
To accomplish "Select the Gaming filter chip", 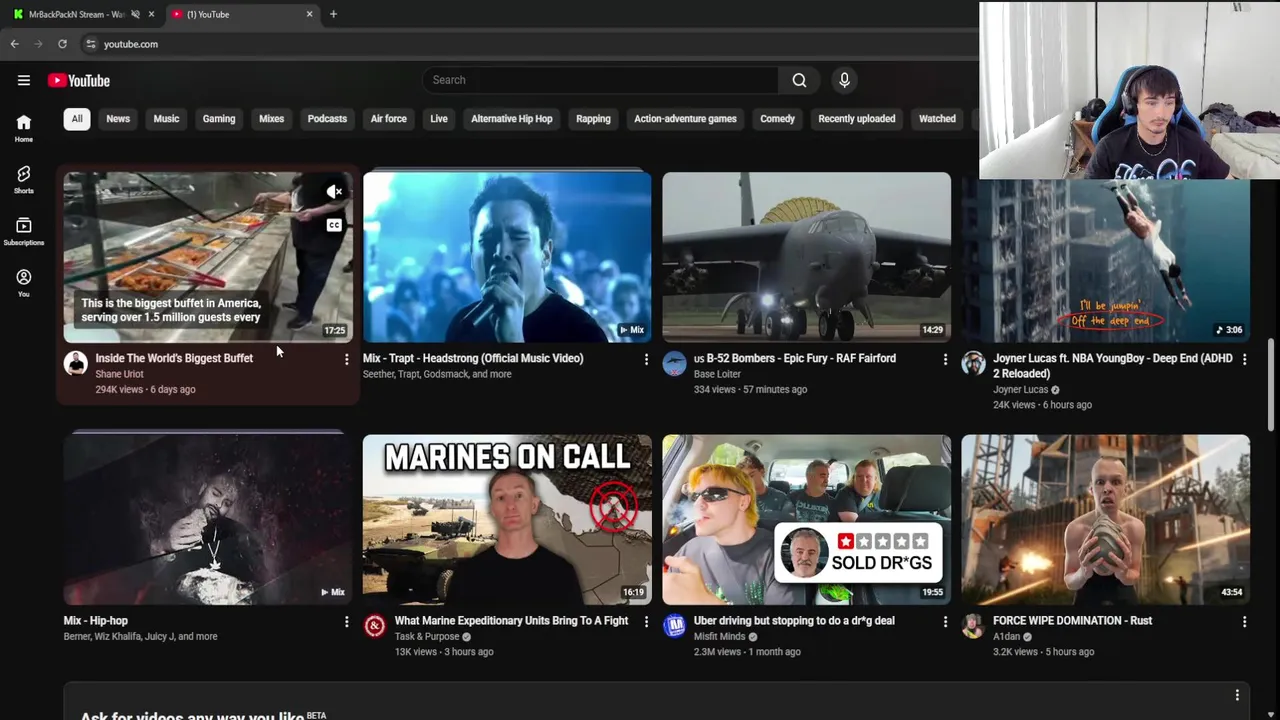I will [219, 119].
